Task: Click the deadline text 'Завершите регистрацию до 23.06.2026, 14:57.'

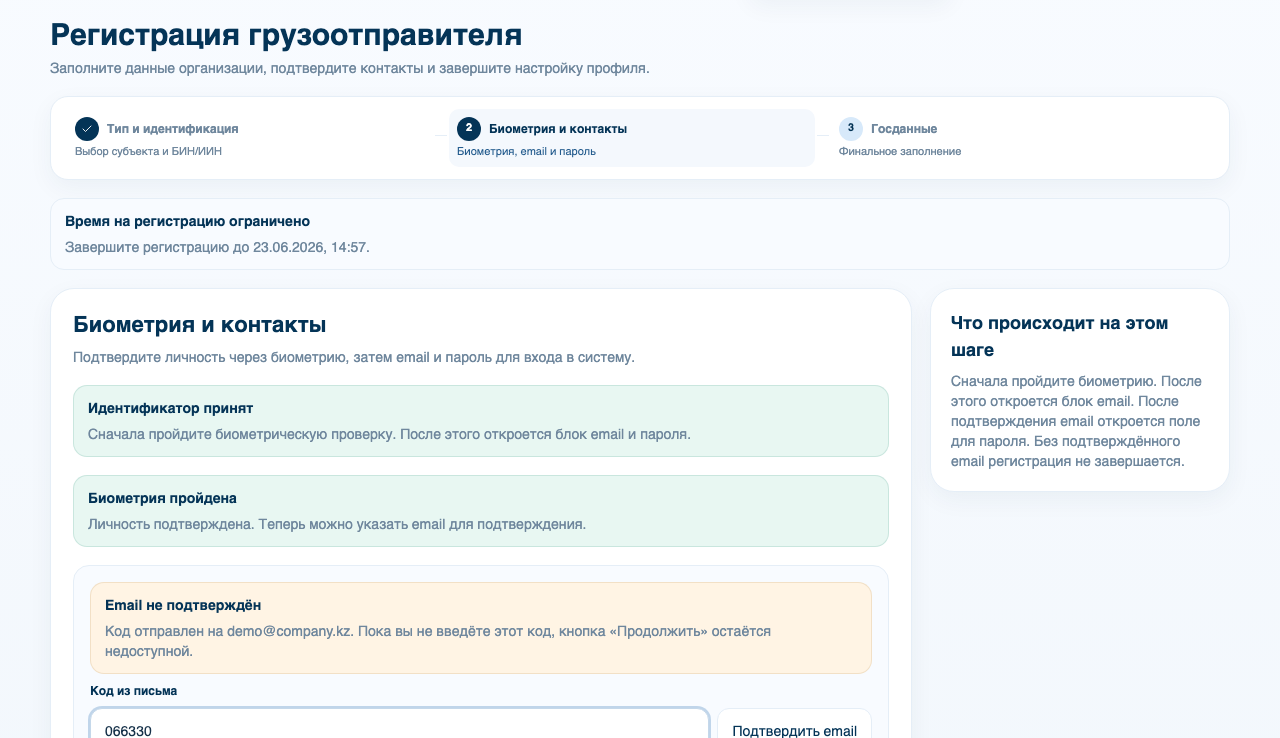Action: point(217,247)
